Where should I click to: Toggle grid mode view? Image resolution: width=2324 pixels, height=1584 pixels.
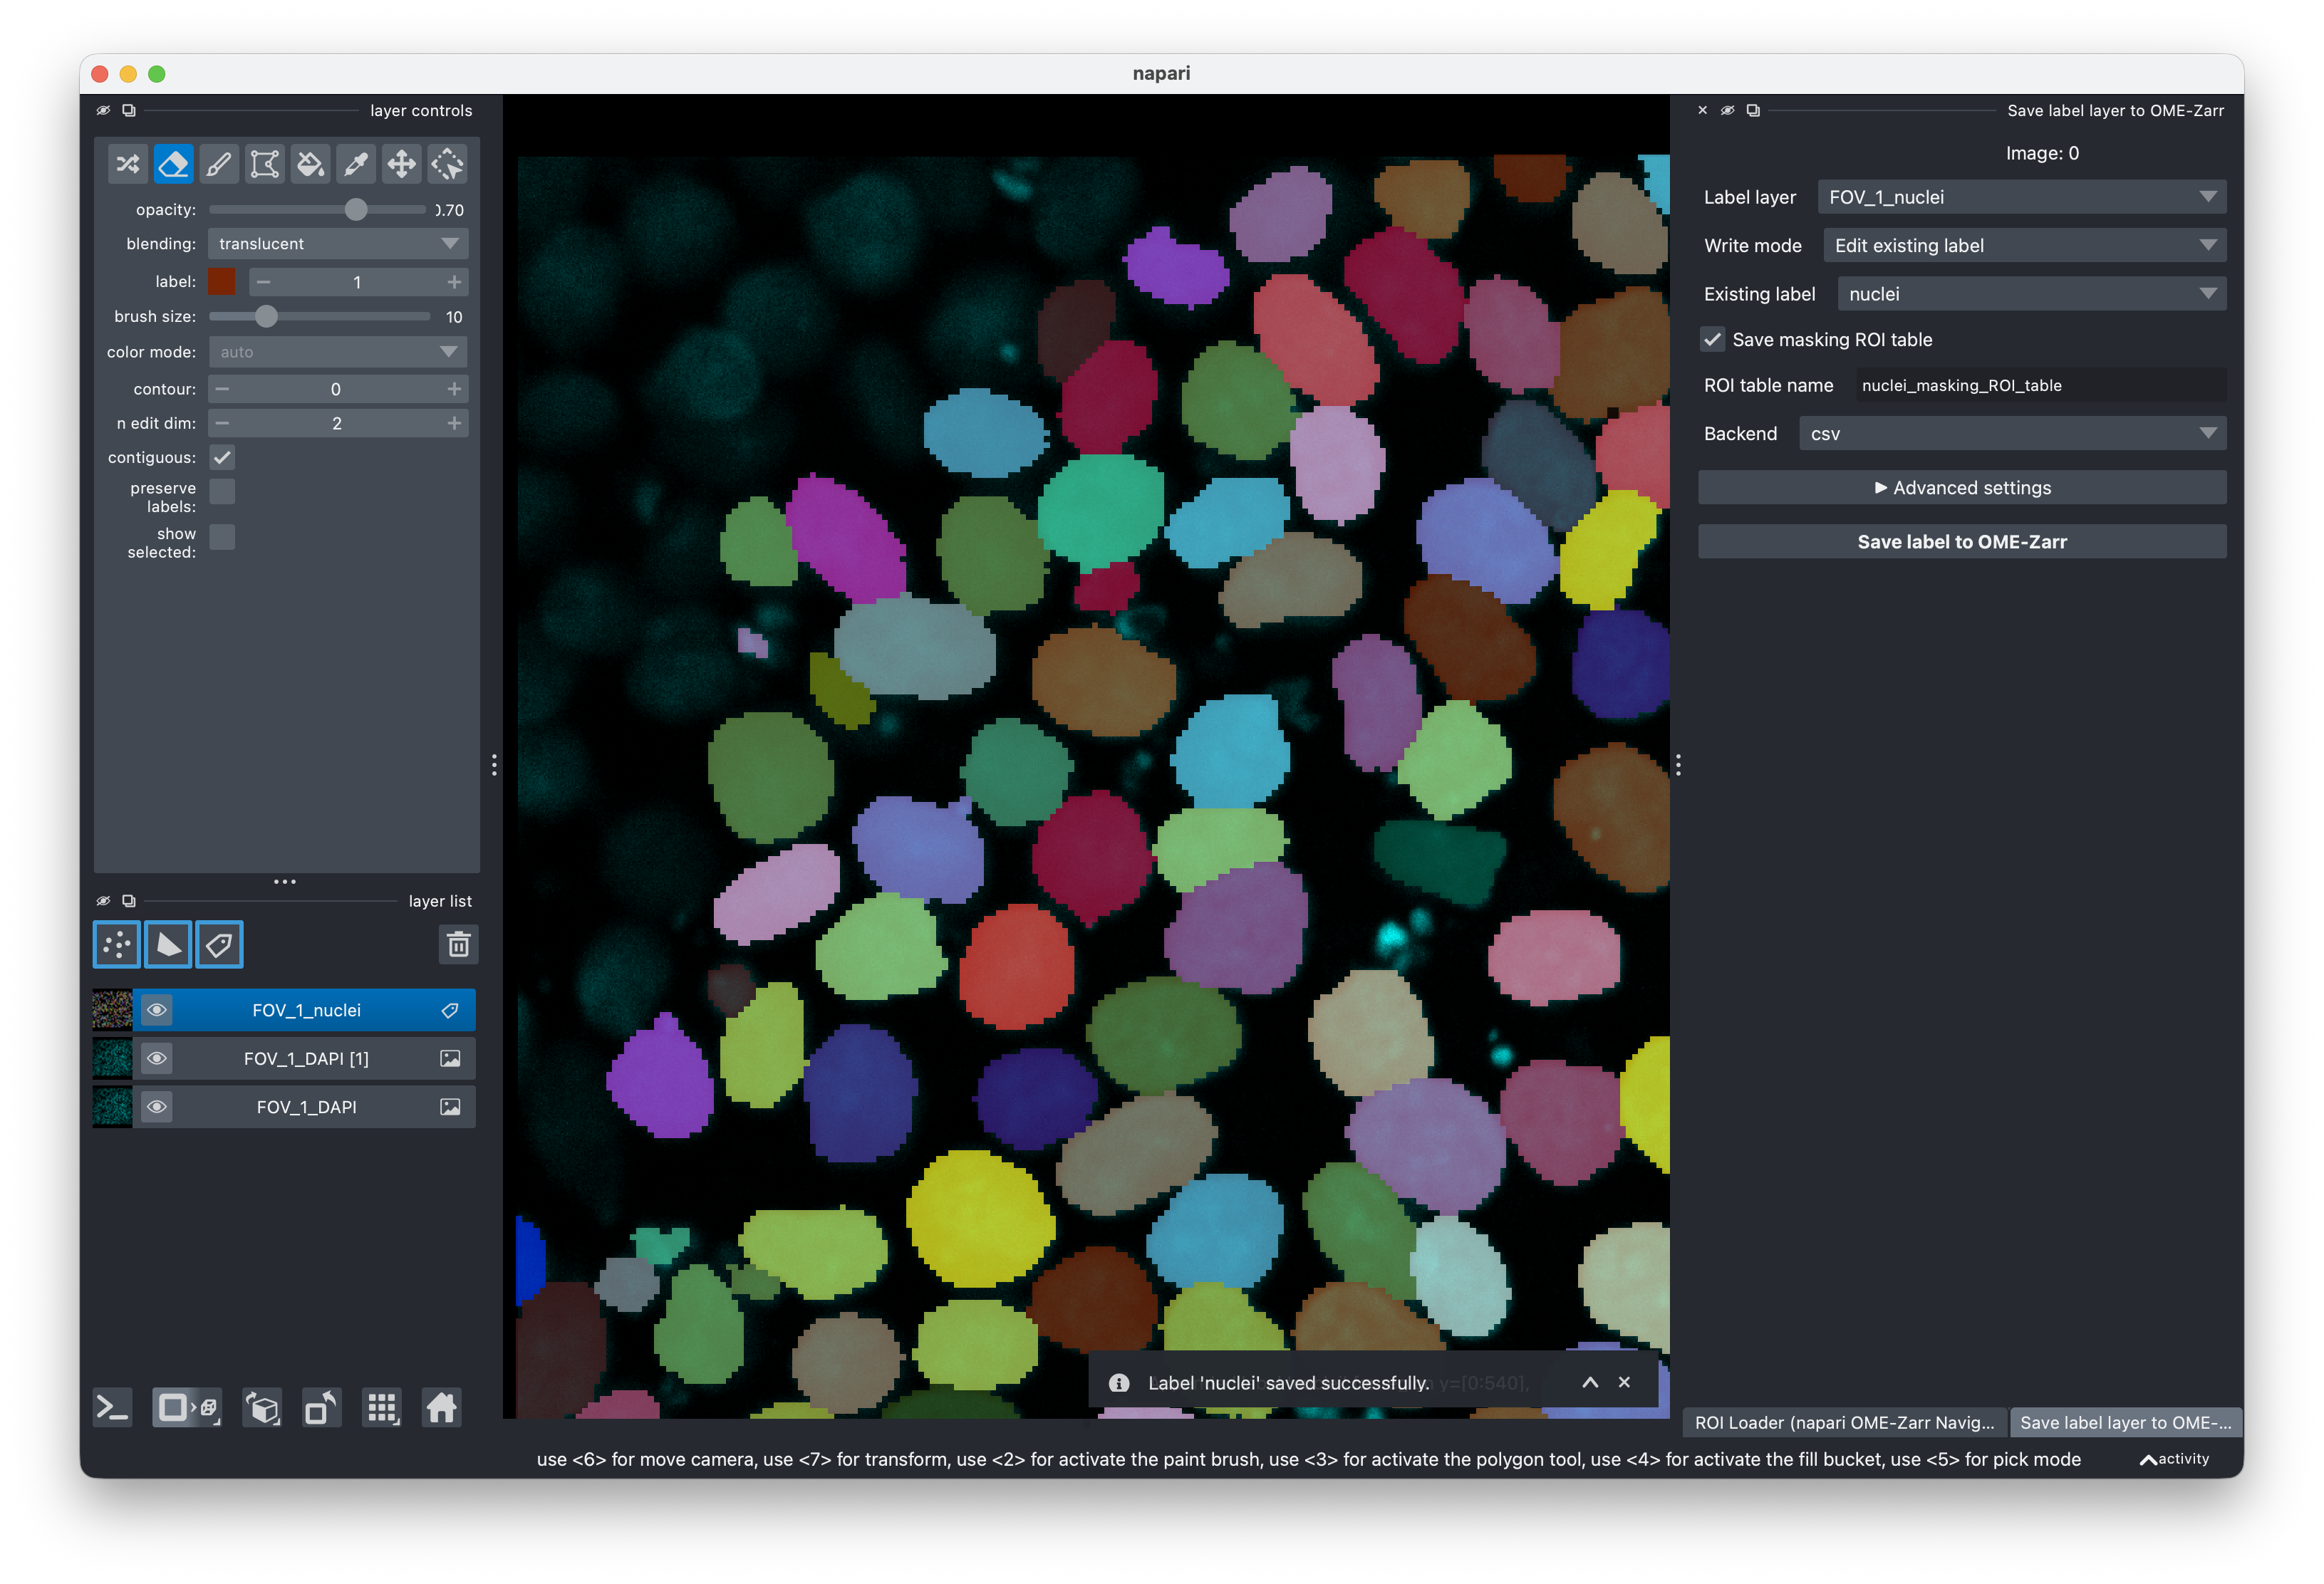point(382,1408)
